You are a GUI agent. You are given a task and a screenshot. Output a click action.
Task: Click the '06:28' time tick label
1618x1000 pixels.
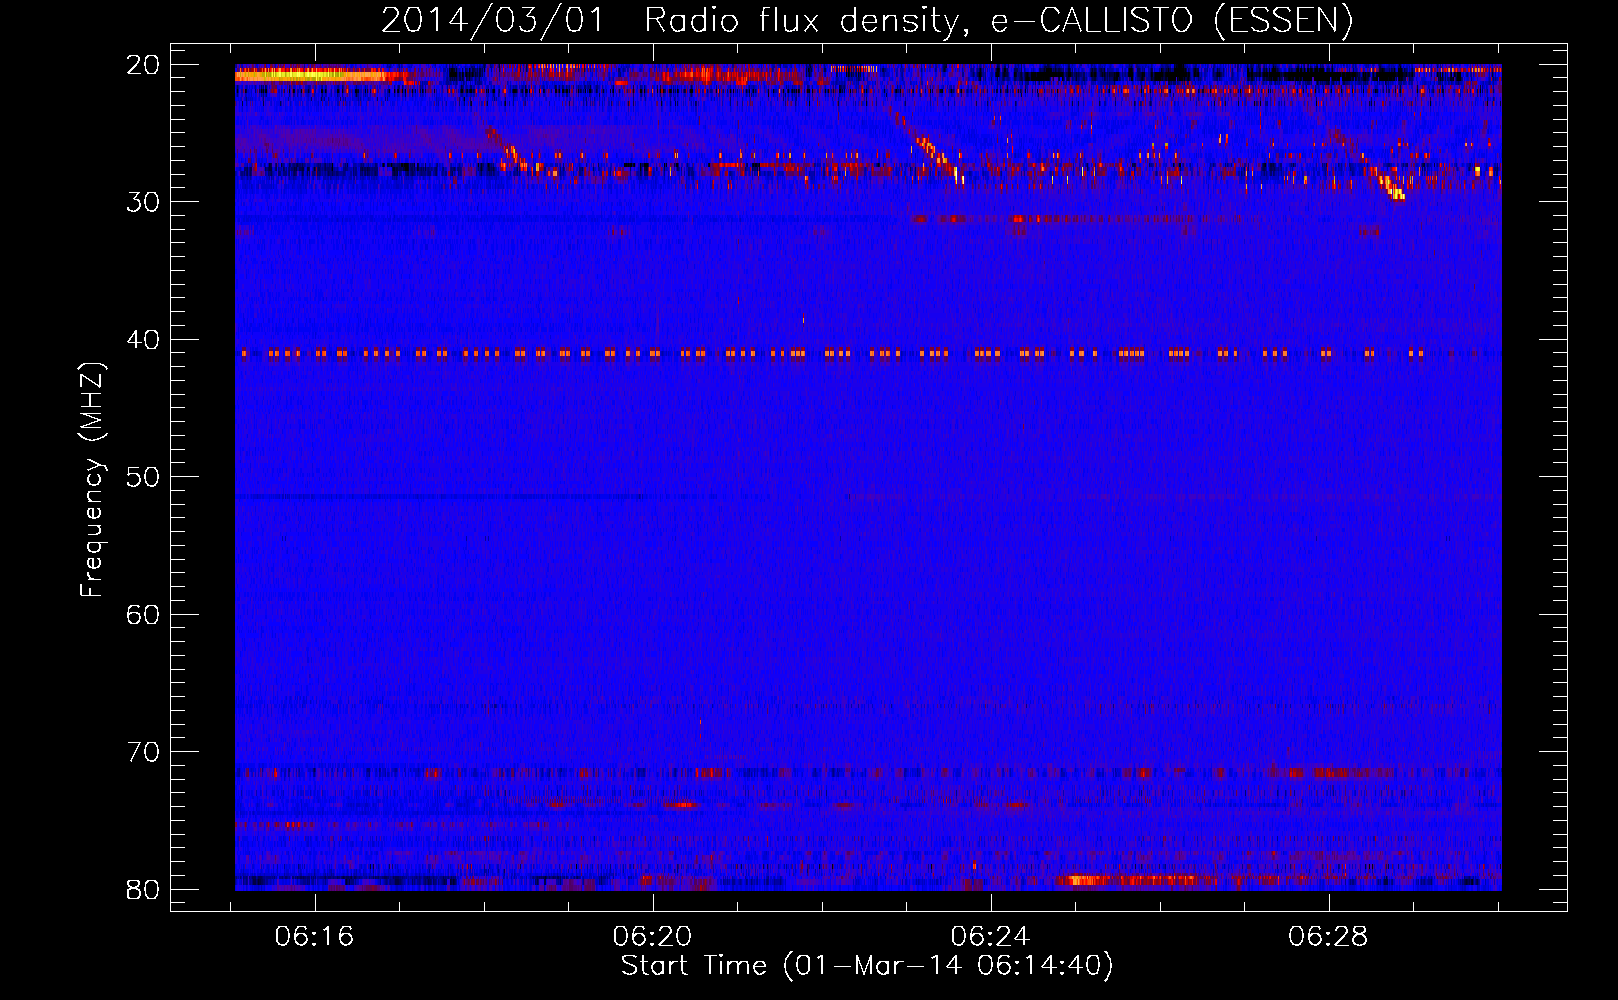pos(1328,937)
